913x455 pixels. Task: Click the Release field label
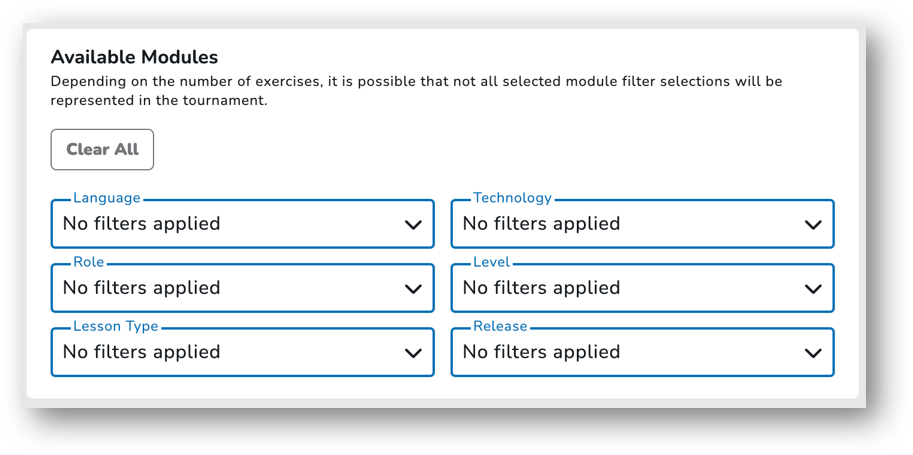pyautogui.click(x=500, y=326)
